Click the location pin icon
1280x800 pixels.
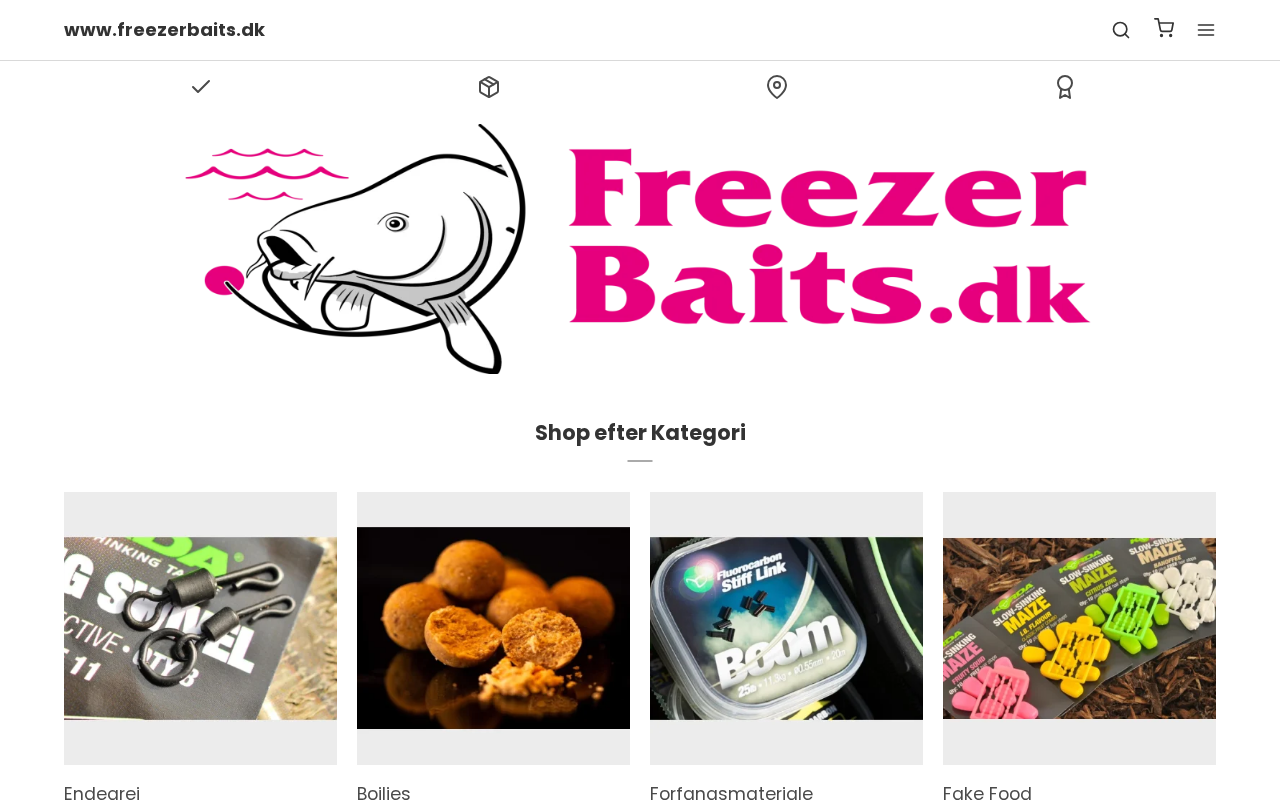coord(777,87)
